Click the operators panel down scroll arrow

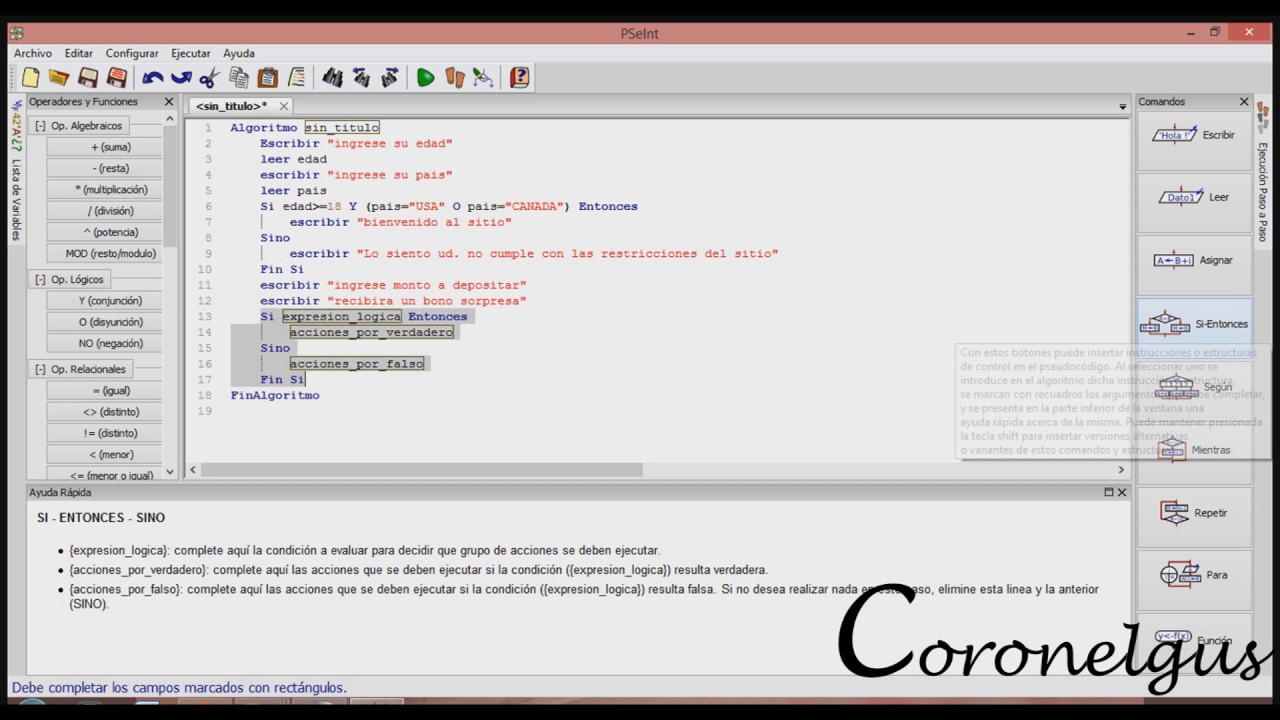click(170, 471)
